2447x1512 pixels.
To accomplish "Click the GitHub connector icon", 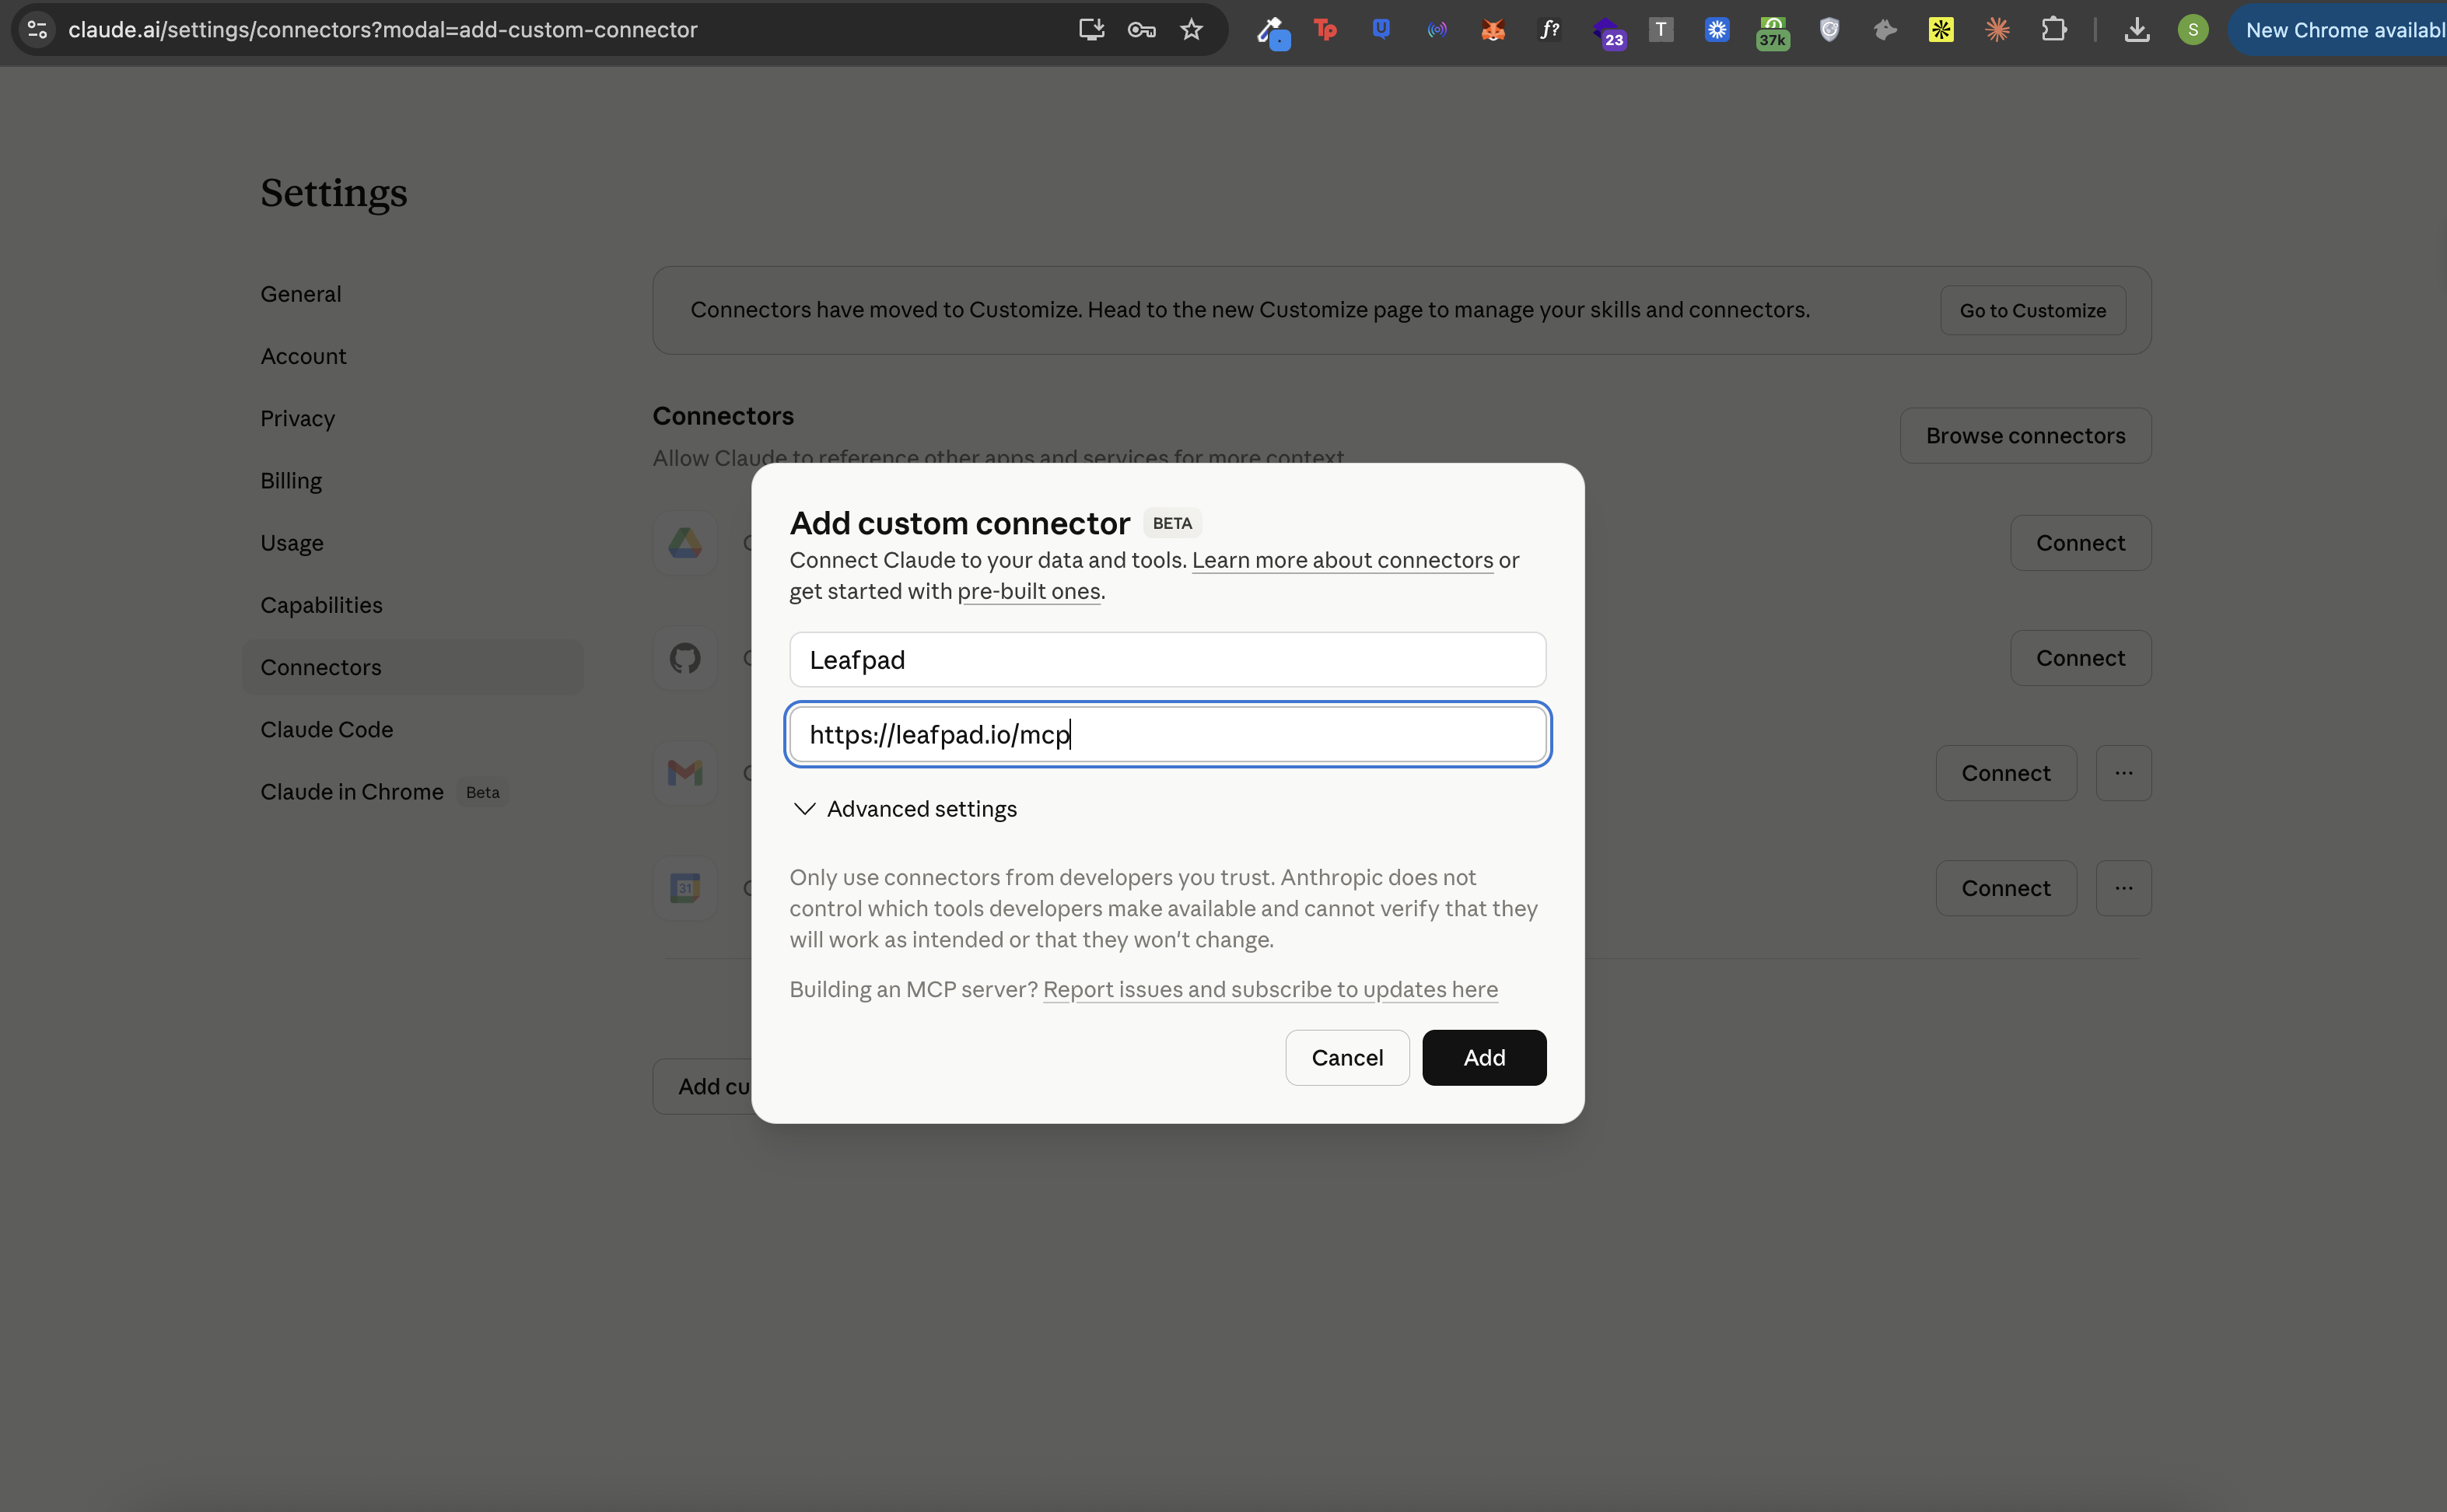I will [685, 658].
